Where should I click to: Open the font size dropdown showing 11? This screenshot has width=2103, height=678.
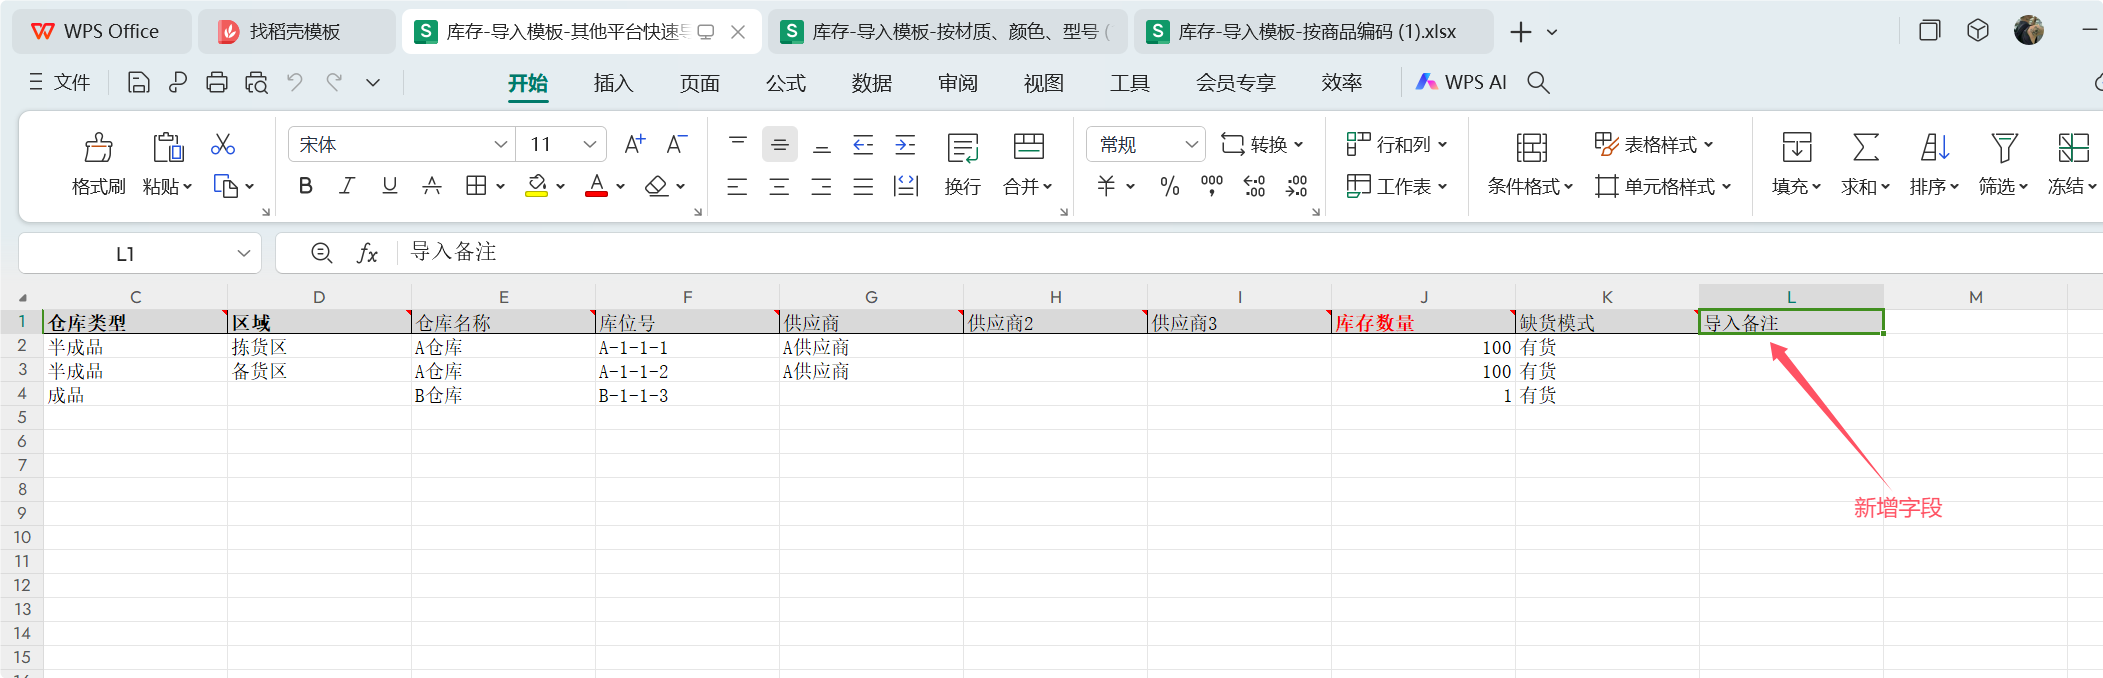coord(590,145)
